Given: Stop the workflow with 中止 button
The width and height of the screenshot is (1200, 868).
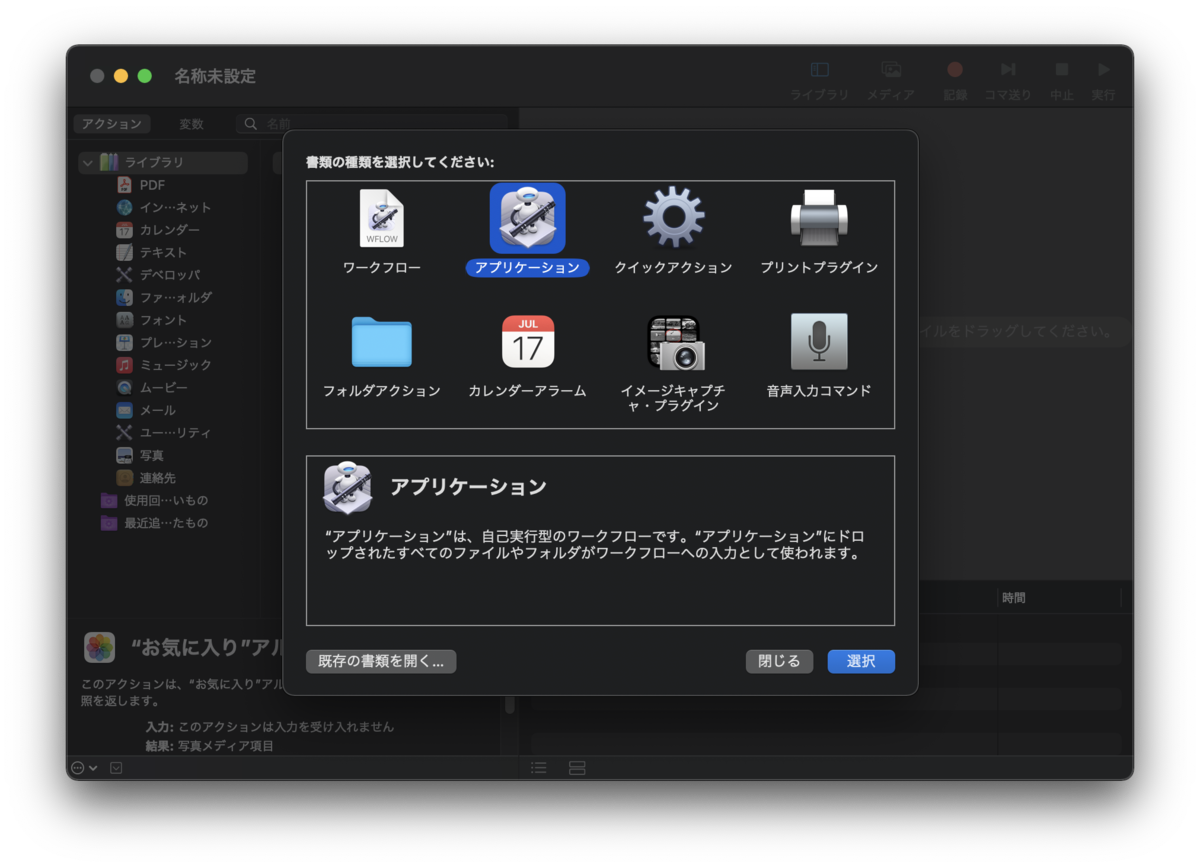Looking at the screenshot, I should tap(1062, 70).
